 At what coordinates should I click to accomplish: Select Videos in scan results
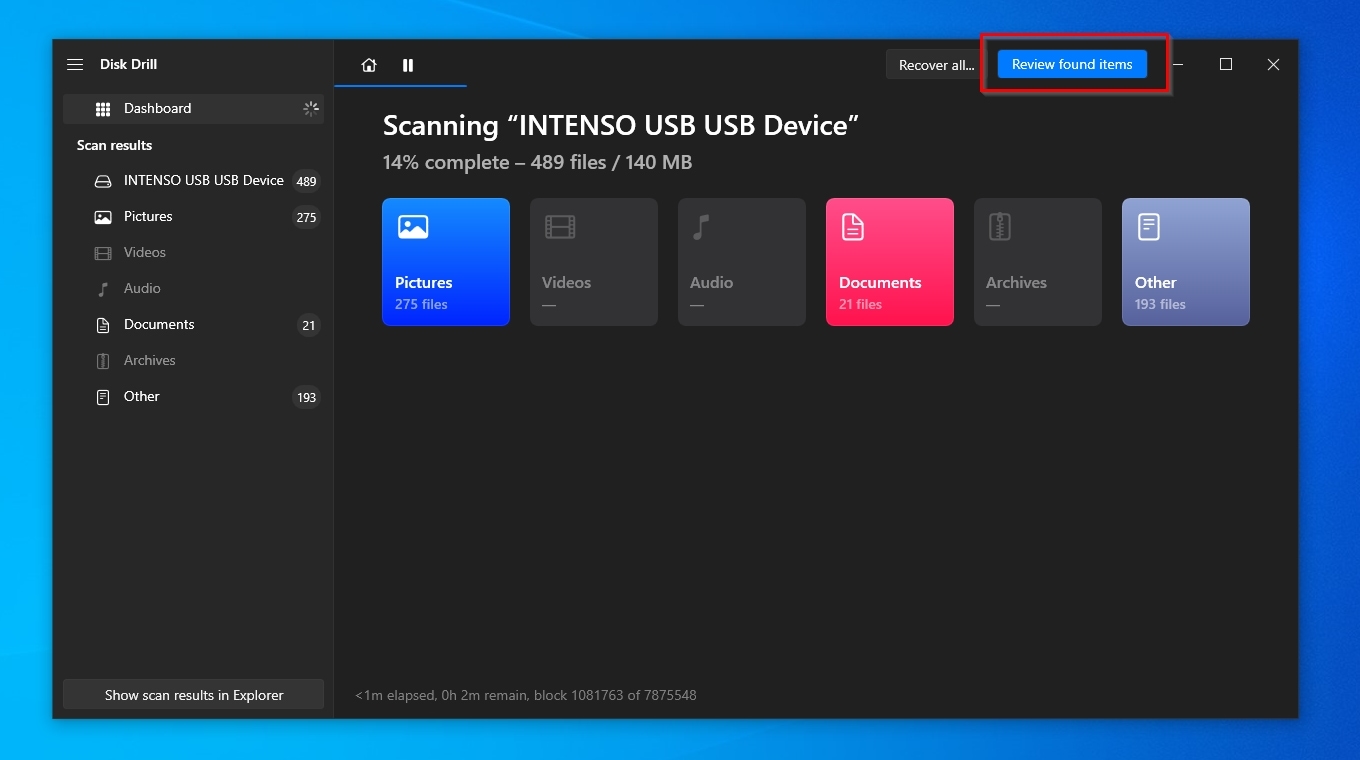193,253
